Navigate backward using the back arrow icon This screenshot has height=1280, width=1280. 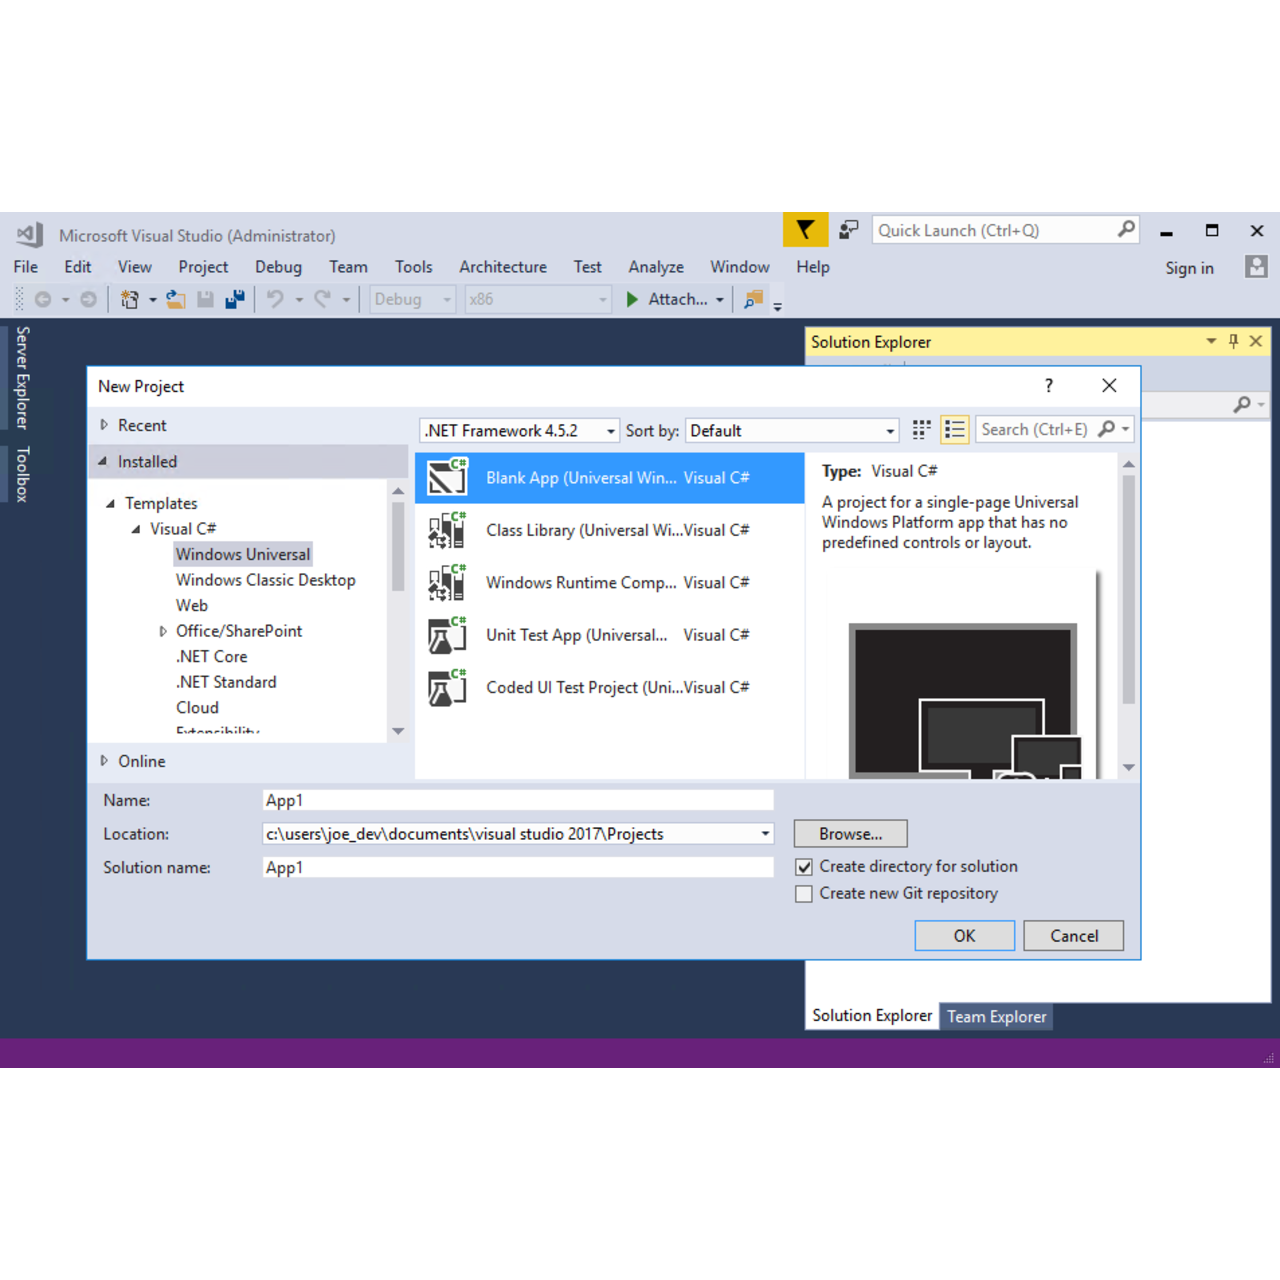43,299
